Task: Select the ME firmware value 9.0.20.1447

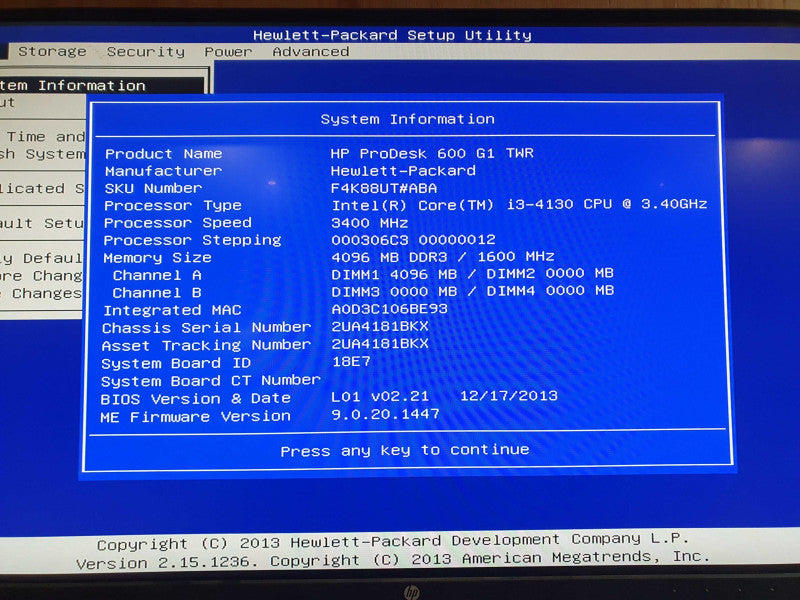Action: (385, 414)
